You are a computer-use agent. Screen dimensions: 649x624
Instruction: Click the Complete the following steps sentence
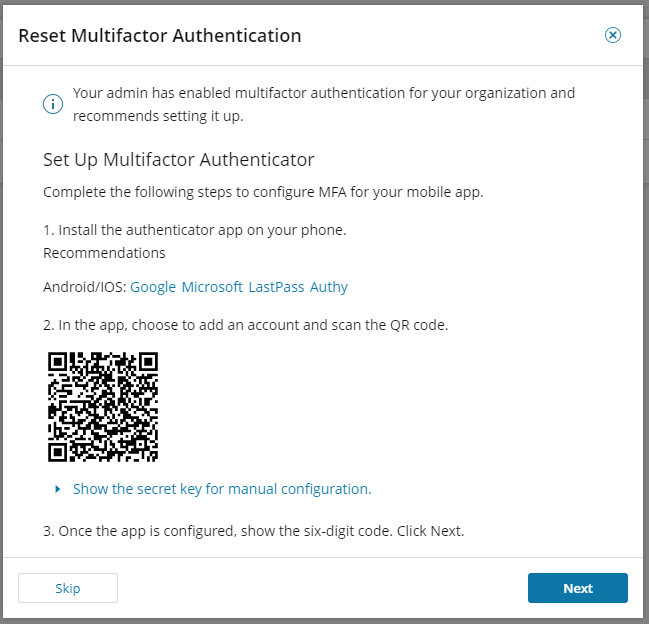coord(263,192)
